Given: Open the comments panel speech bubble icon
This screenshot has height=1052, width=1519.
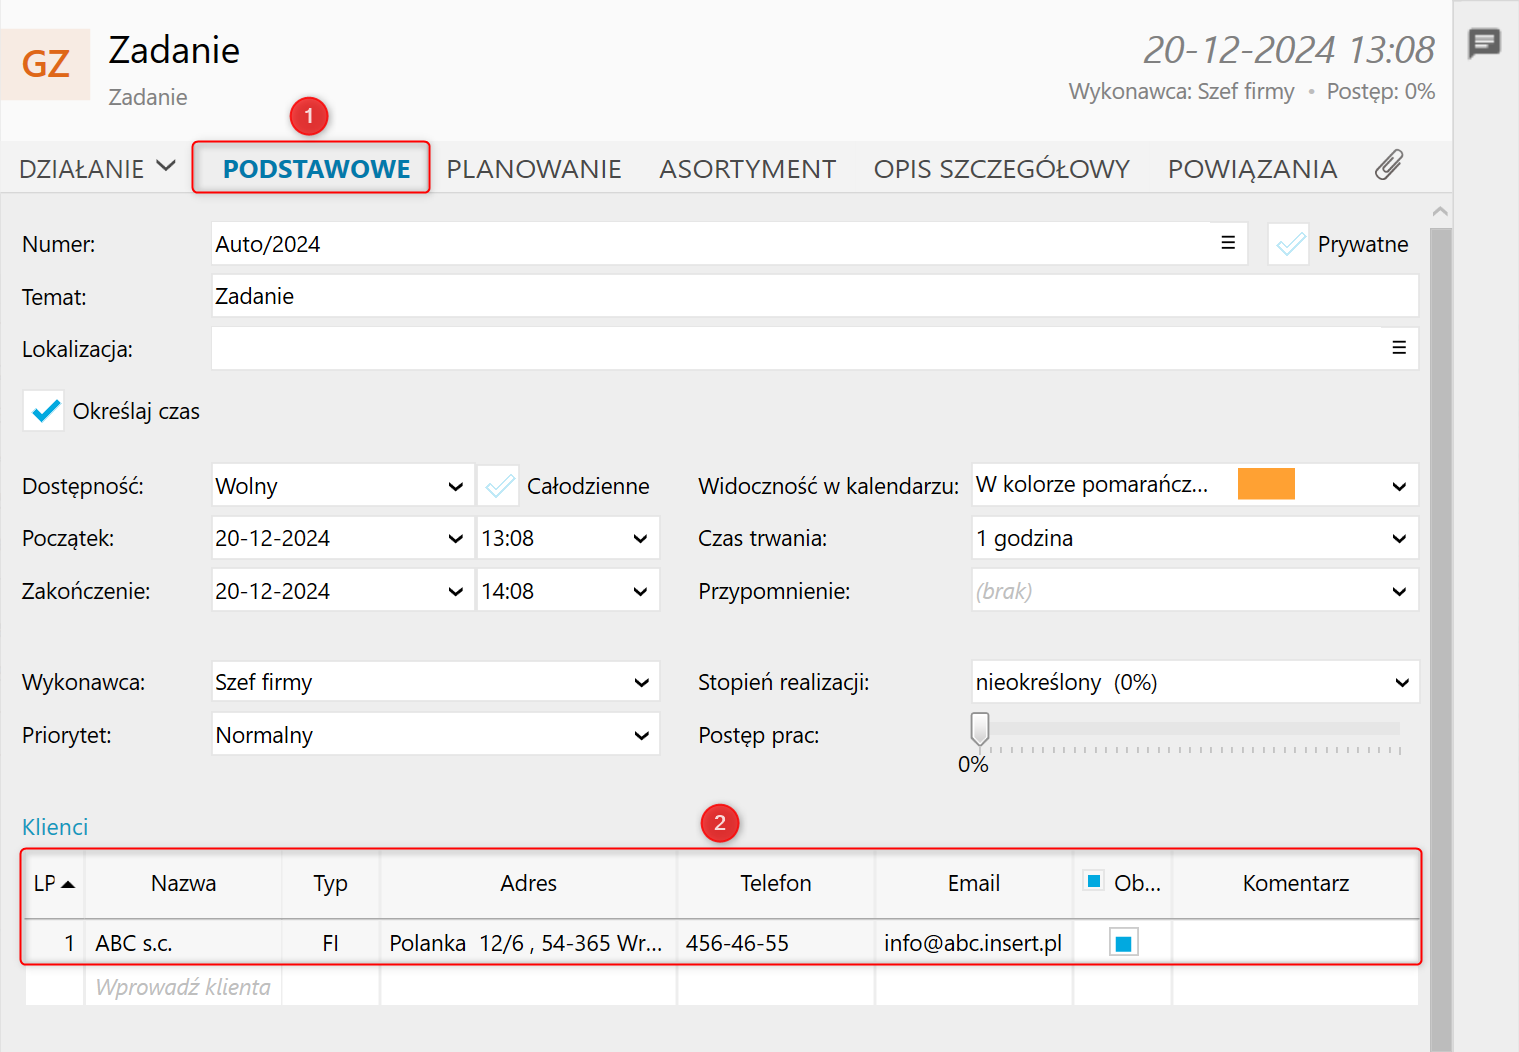Looking at the screenshot, I should [x=1484, y=43].
